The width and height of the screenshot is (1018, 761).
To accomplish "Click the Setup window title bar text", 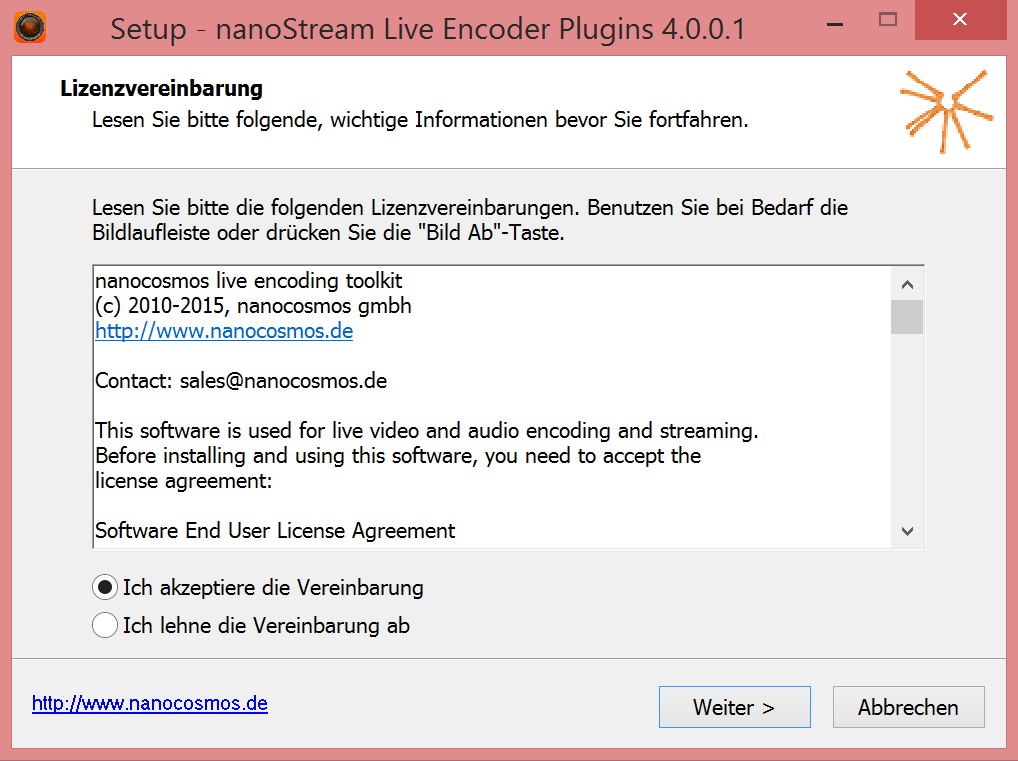I will [427, 28].
